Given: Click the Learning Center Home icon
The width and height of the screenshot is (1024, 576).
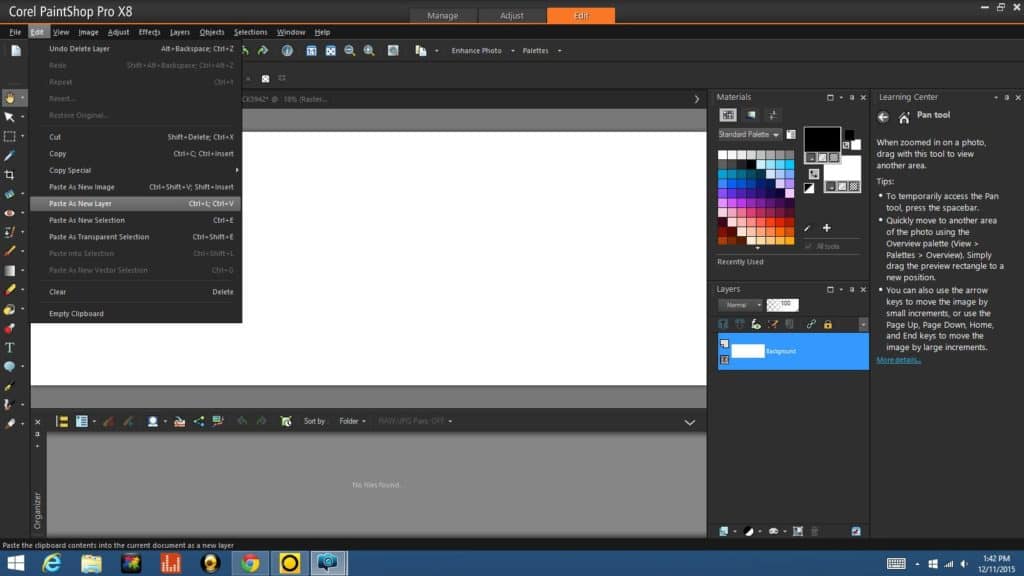Looking at the screenshot, I should click(905, 117).
